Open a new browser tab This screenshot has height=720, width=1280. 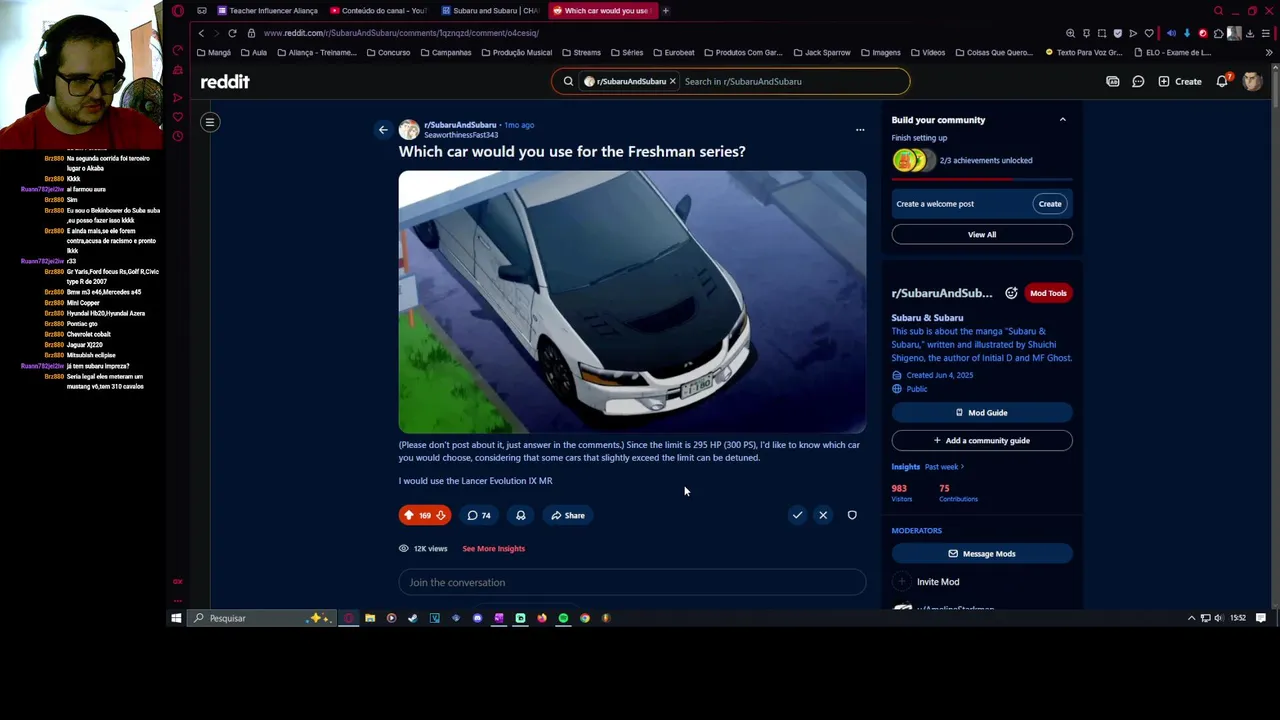coord(666,11)
